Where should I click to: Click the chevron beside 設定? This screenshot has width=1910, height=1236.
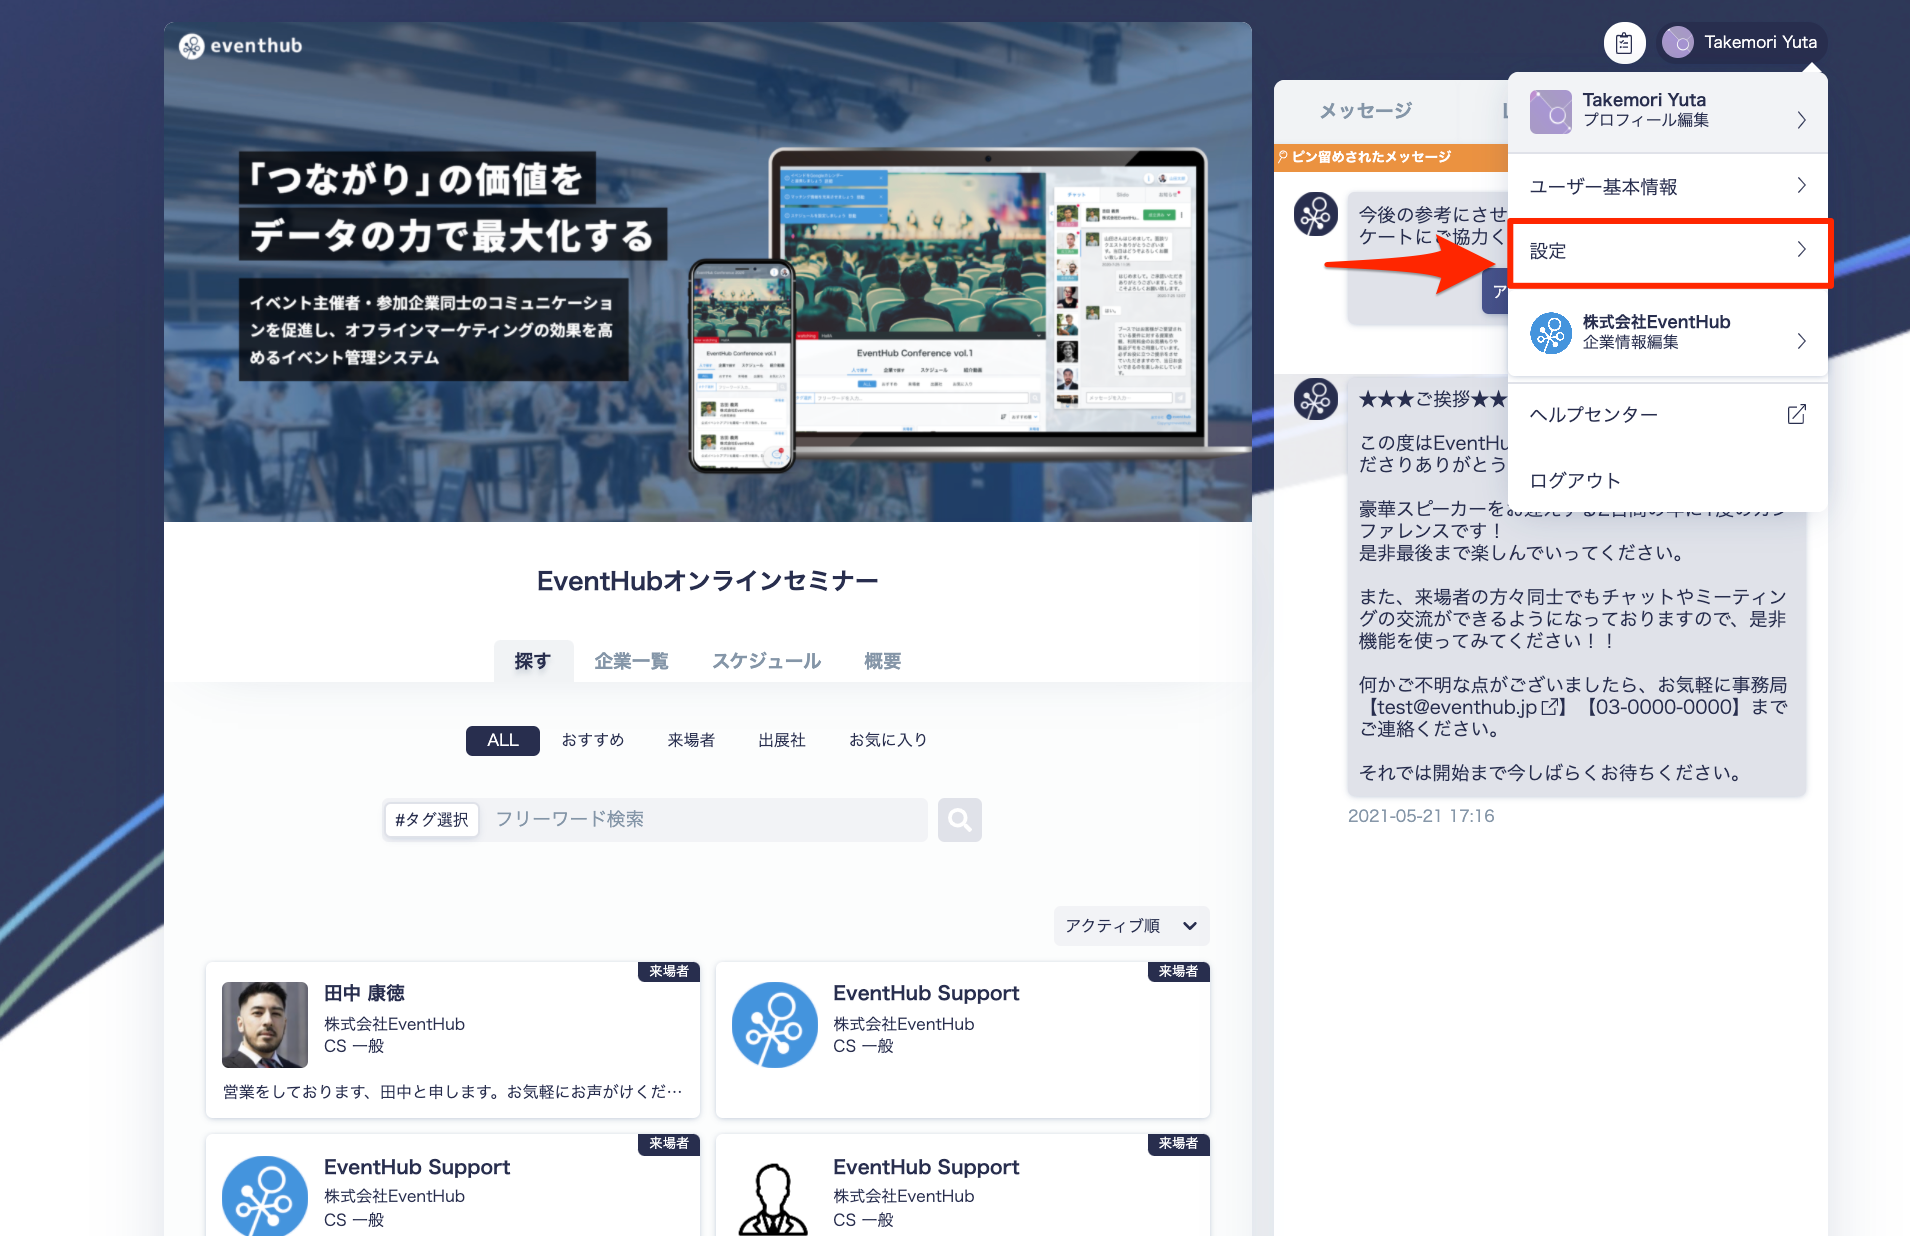click(1801, 250)
